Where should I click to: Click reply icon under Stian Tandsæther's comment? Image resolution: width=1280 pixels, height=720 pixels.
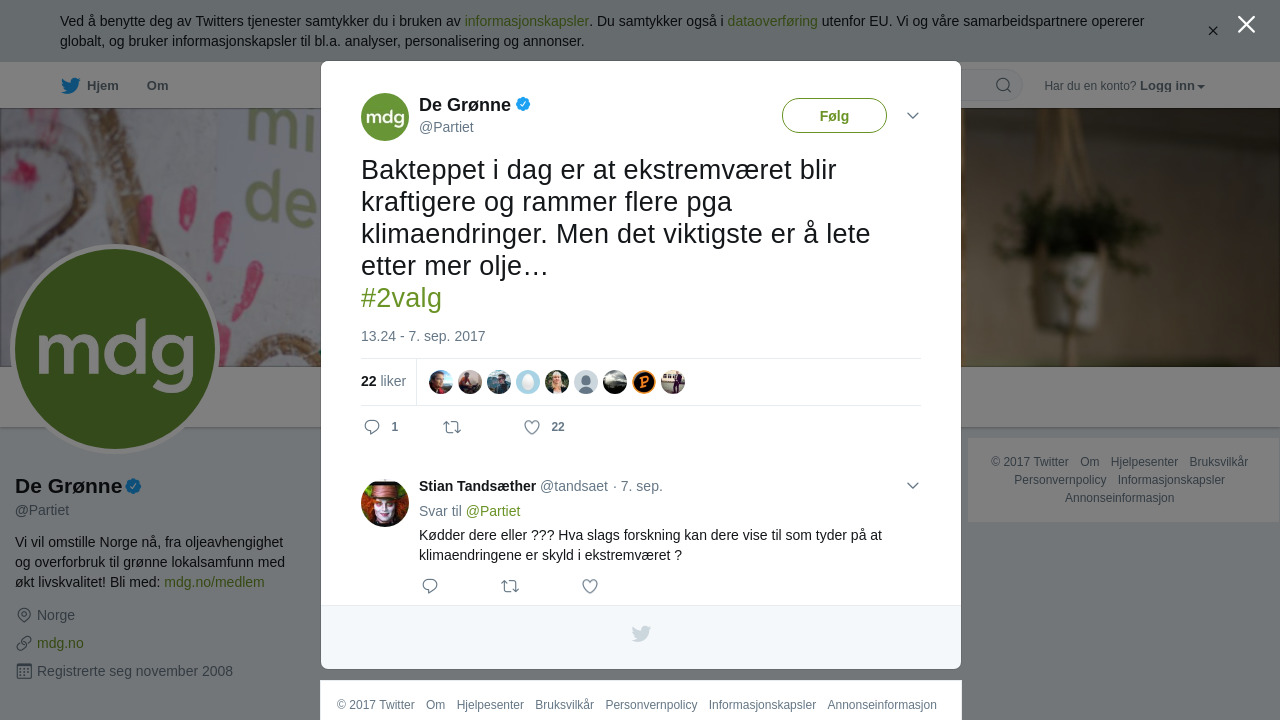430,586
